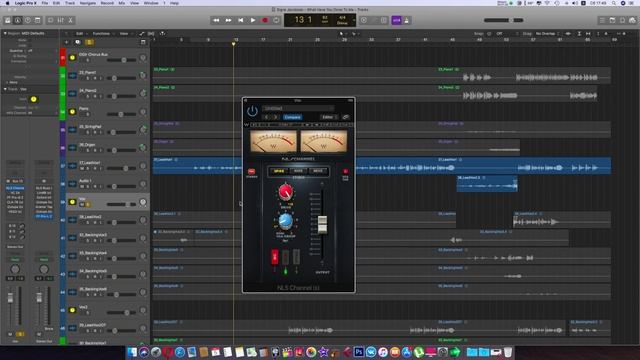Click the Output fader in NLS Channel

(322, 224)
